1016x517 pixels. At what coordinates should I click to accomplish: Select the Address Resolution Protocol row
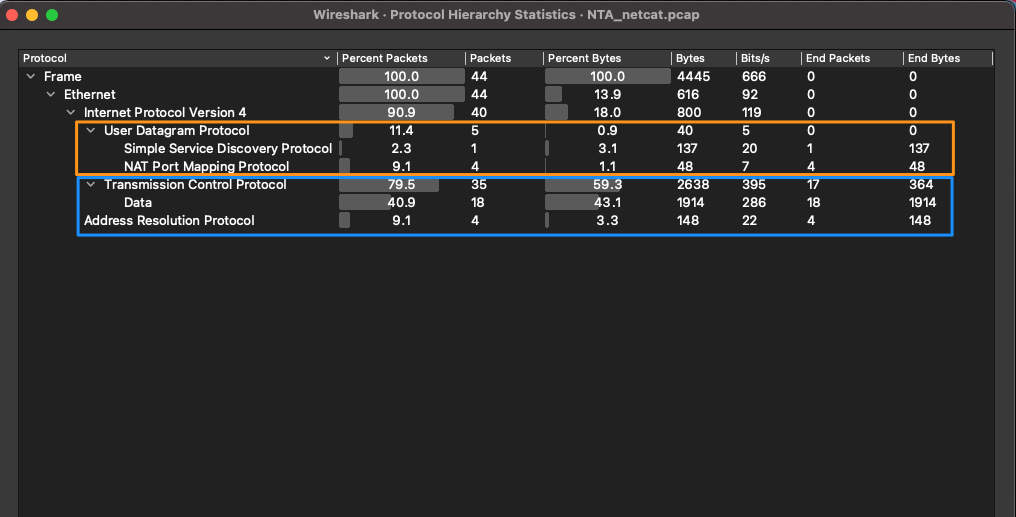click(169, 221)
